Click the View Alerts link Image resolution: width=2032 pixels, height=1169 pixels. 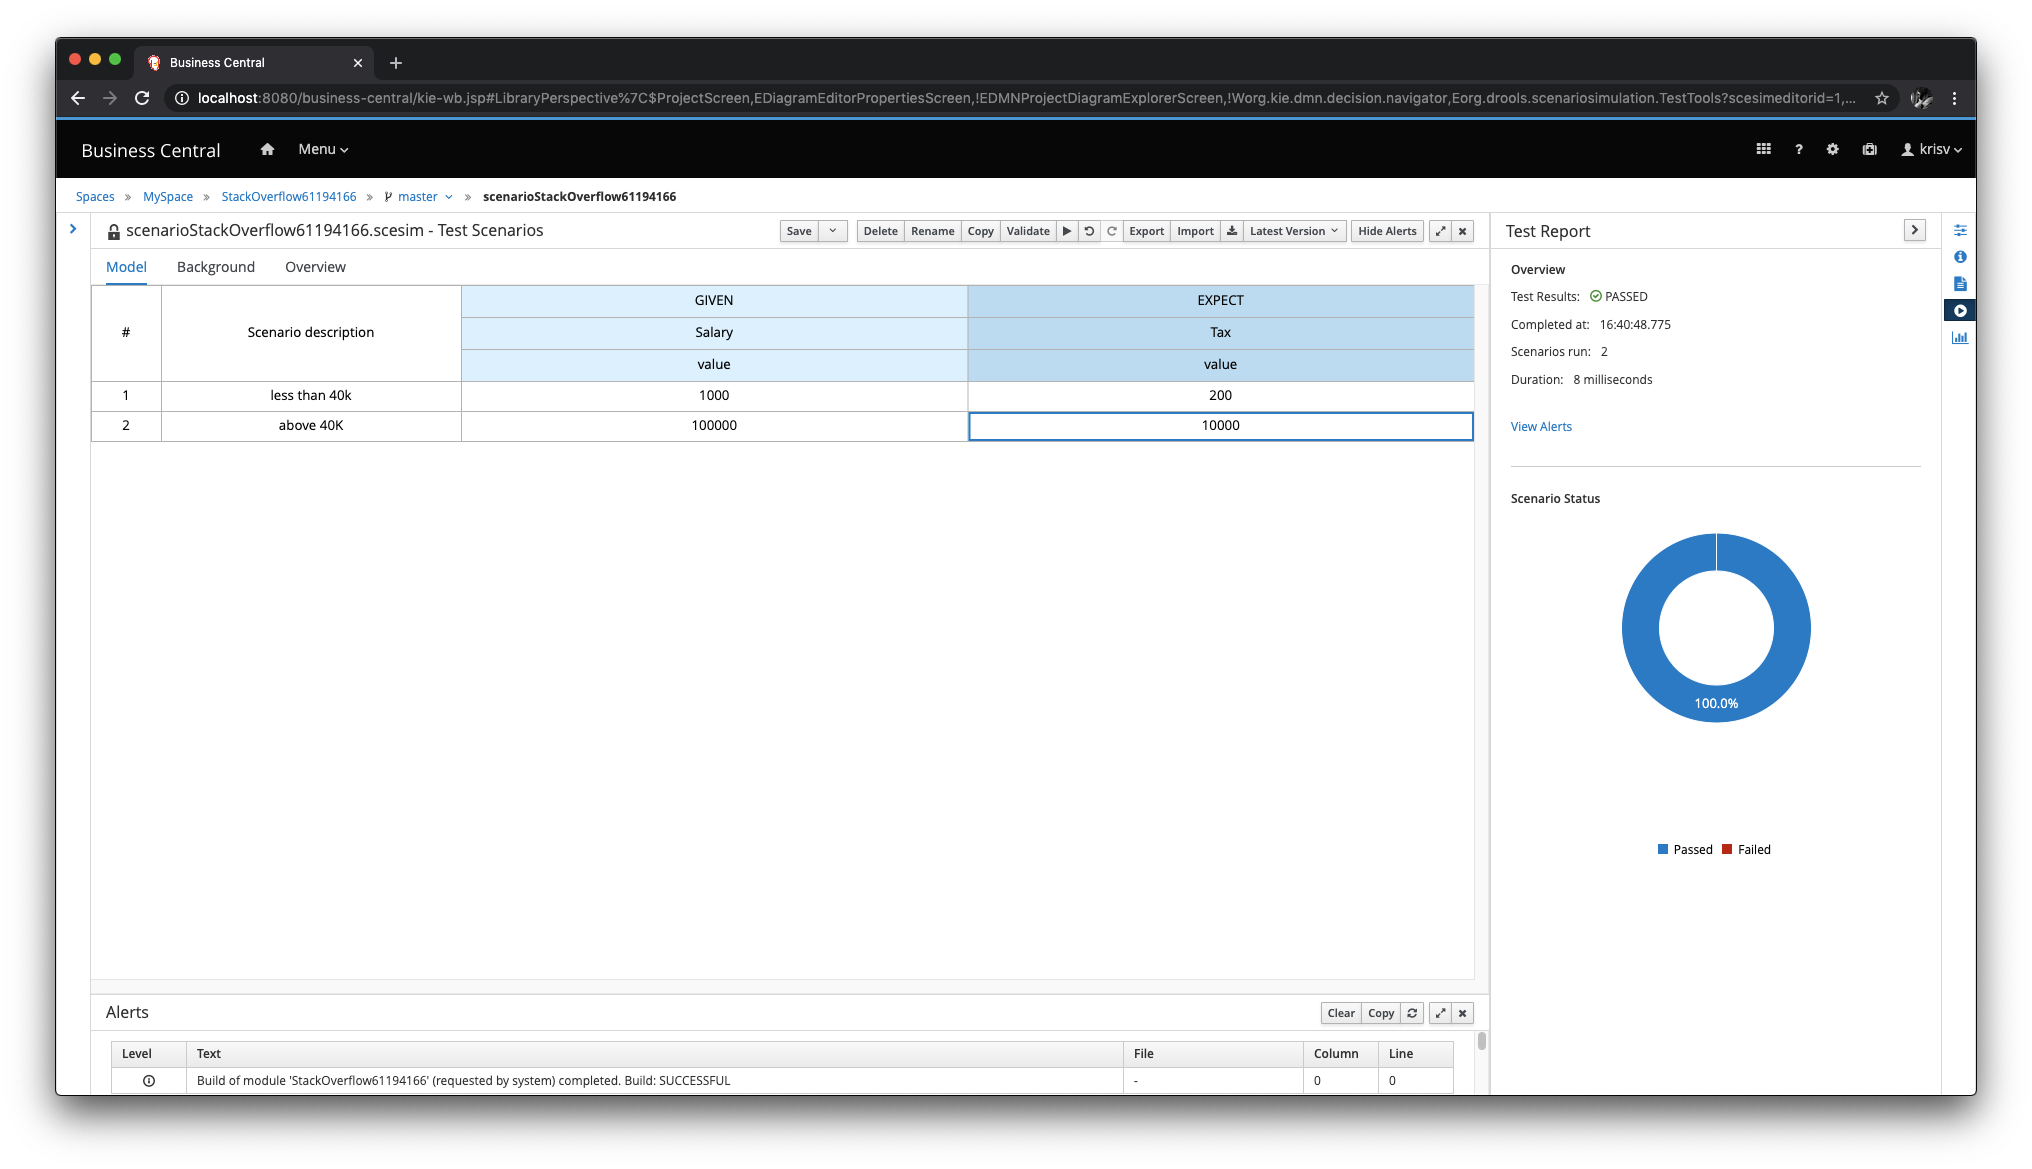pyautogui.click(x=1541, y=427)
